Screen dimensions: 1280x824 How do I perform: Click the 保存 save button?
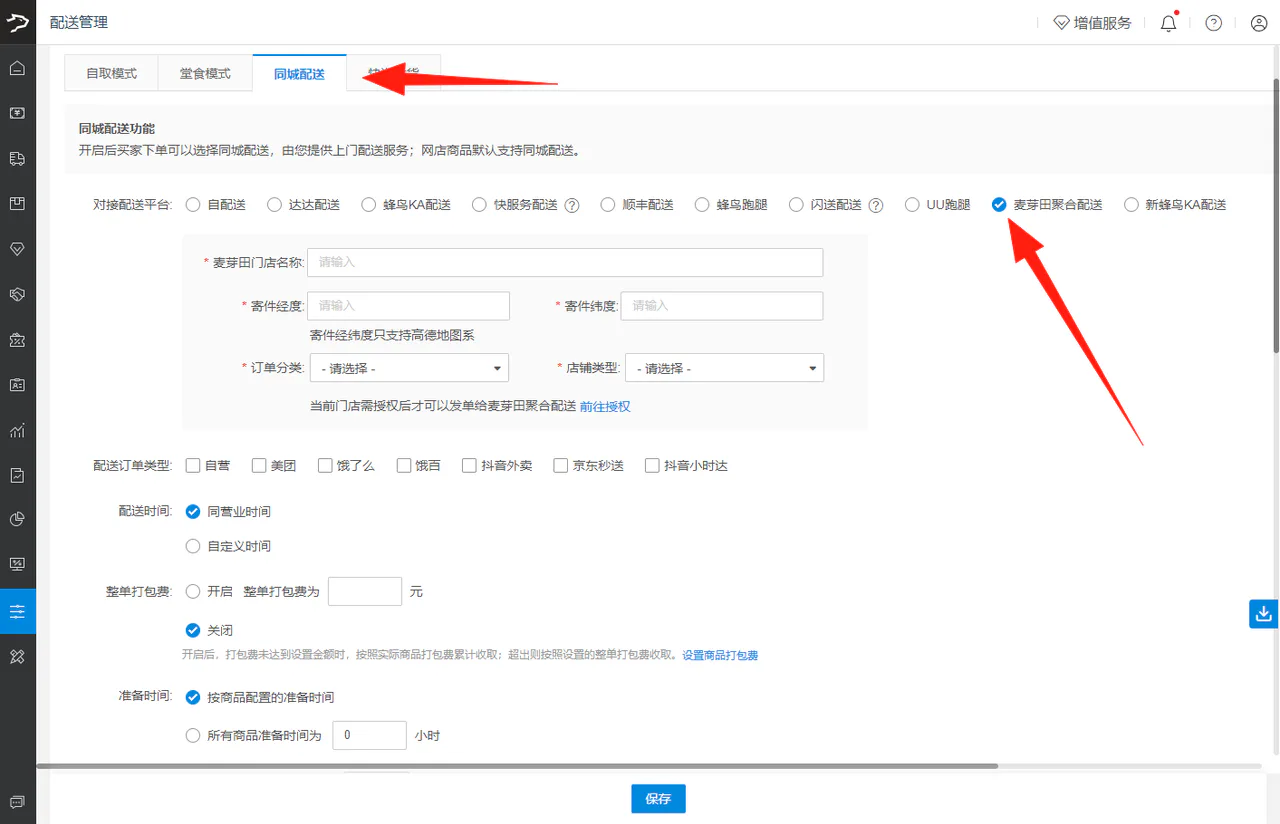click(x=658, y=799)
